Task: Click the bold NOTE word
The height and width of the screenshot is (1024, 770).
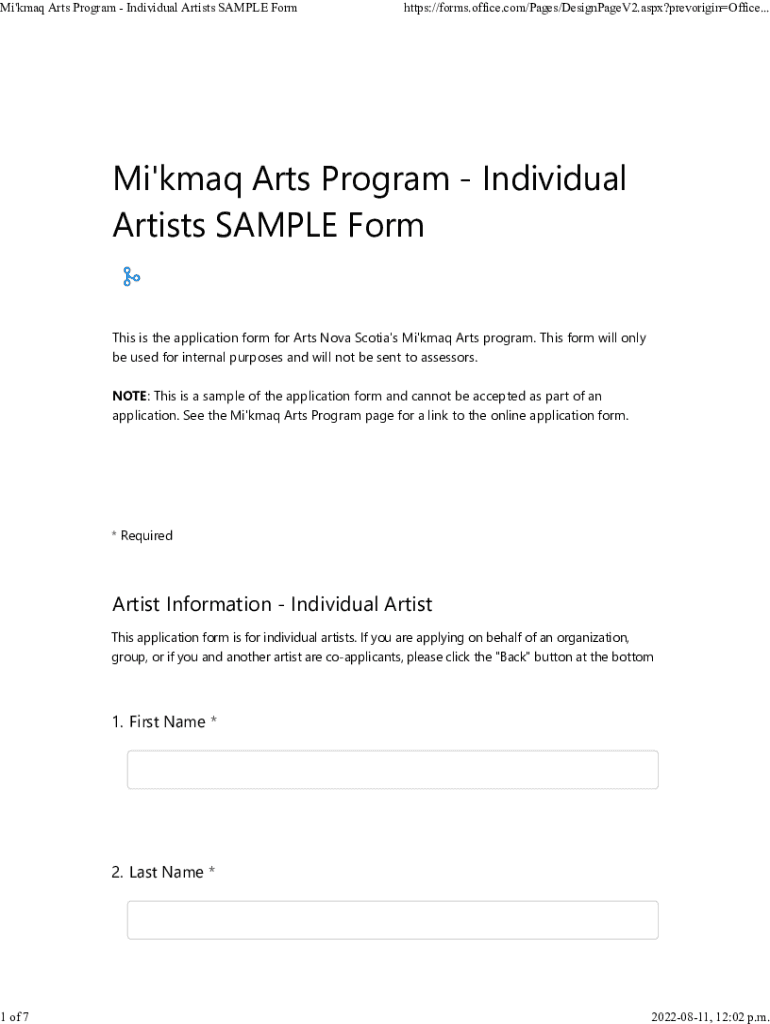Action: click(129, 396)
